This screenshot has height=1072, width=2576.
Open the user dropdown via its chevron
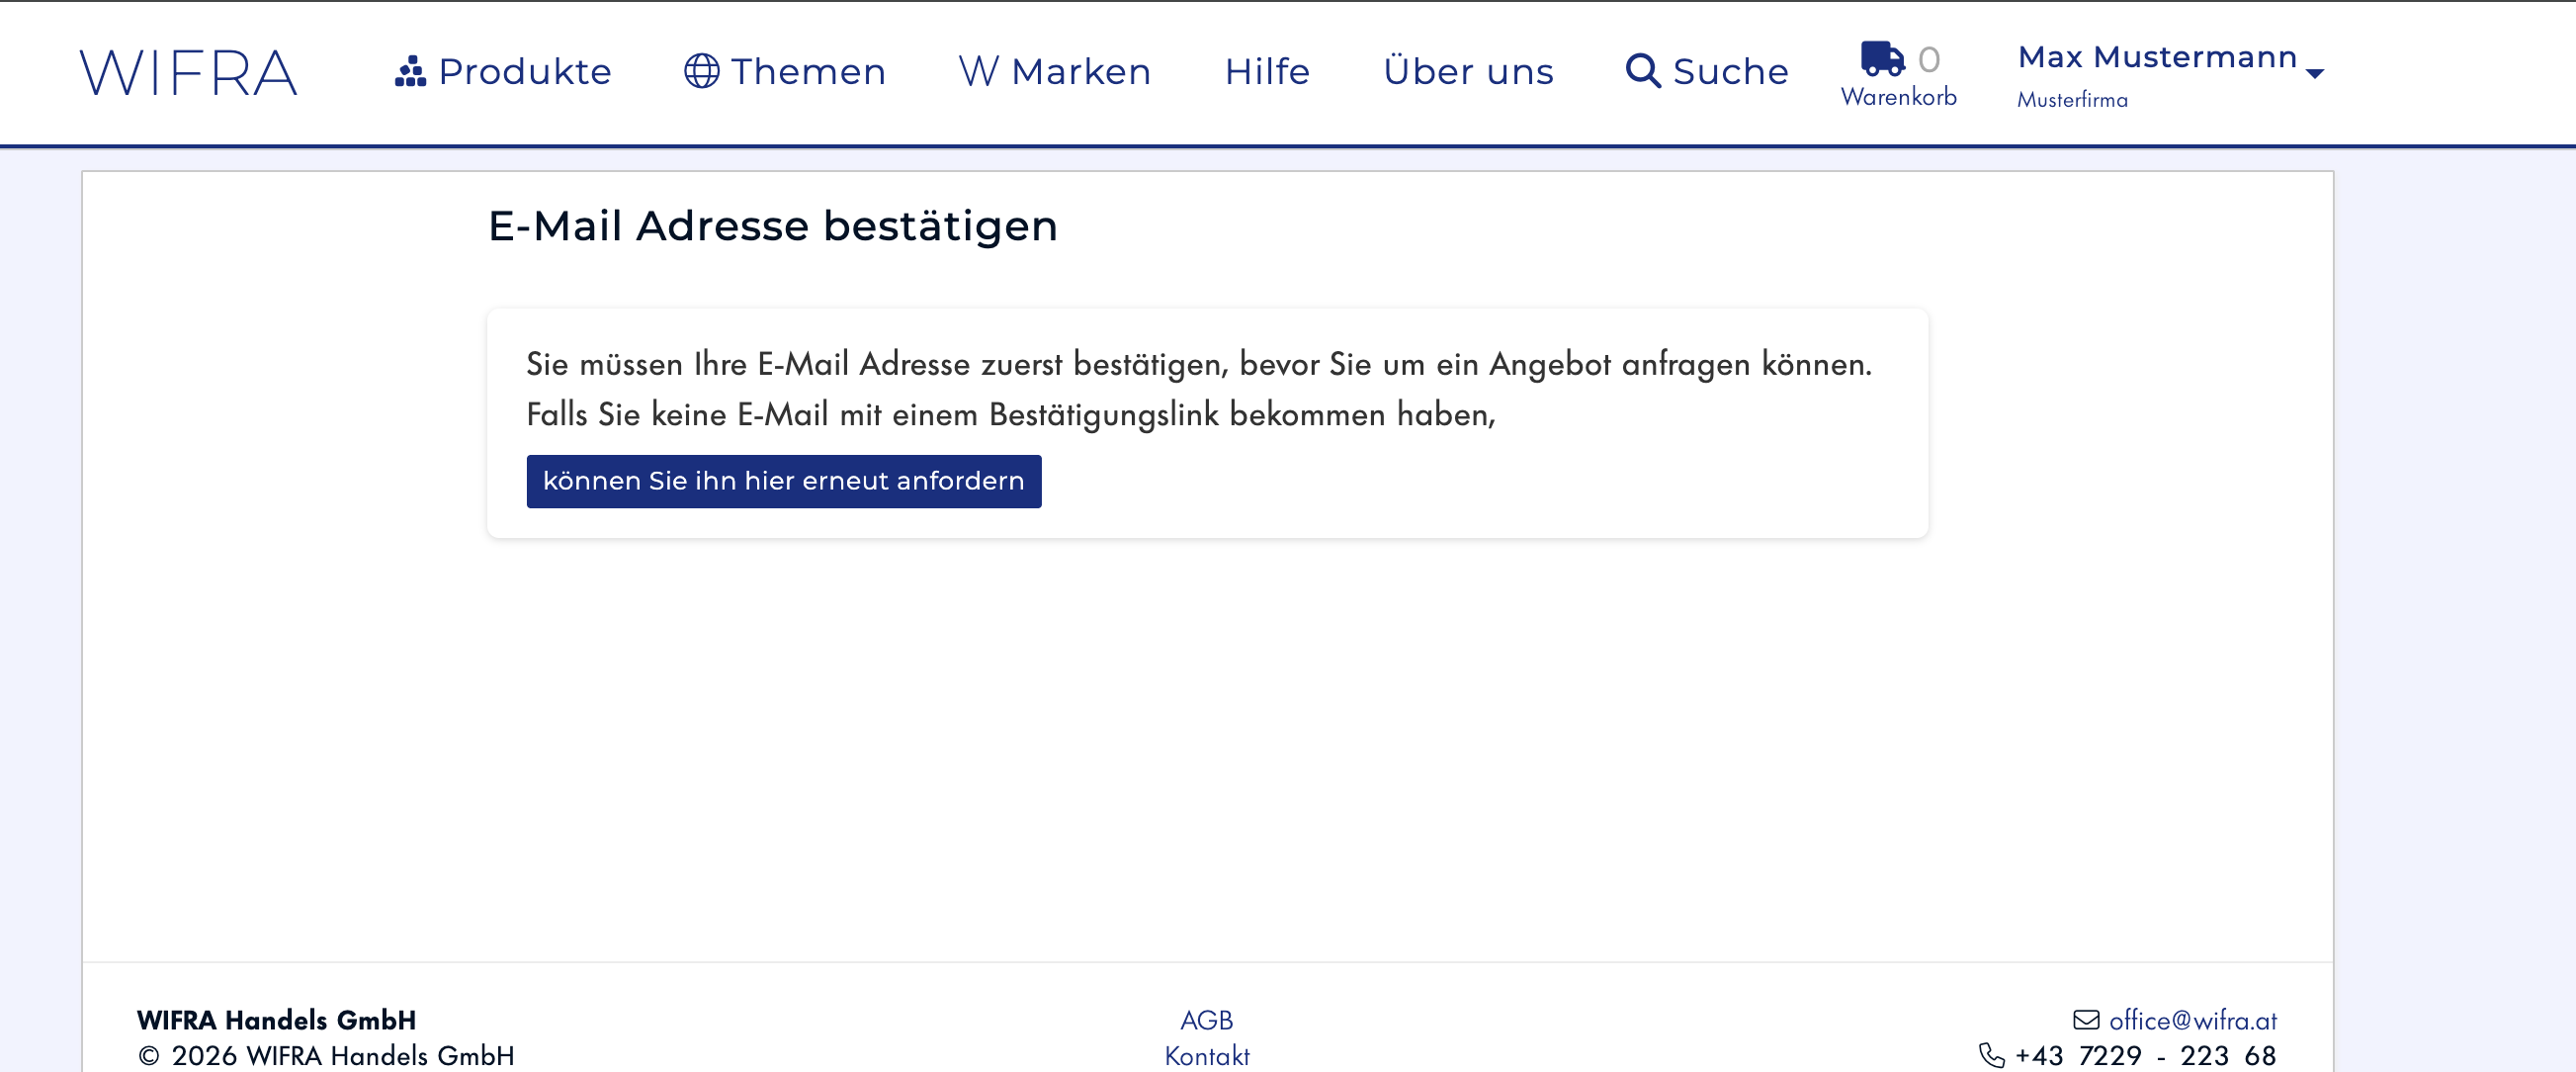2315,73
